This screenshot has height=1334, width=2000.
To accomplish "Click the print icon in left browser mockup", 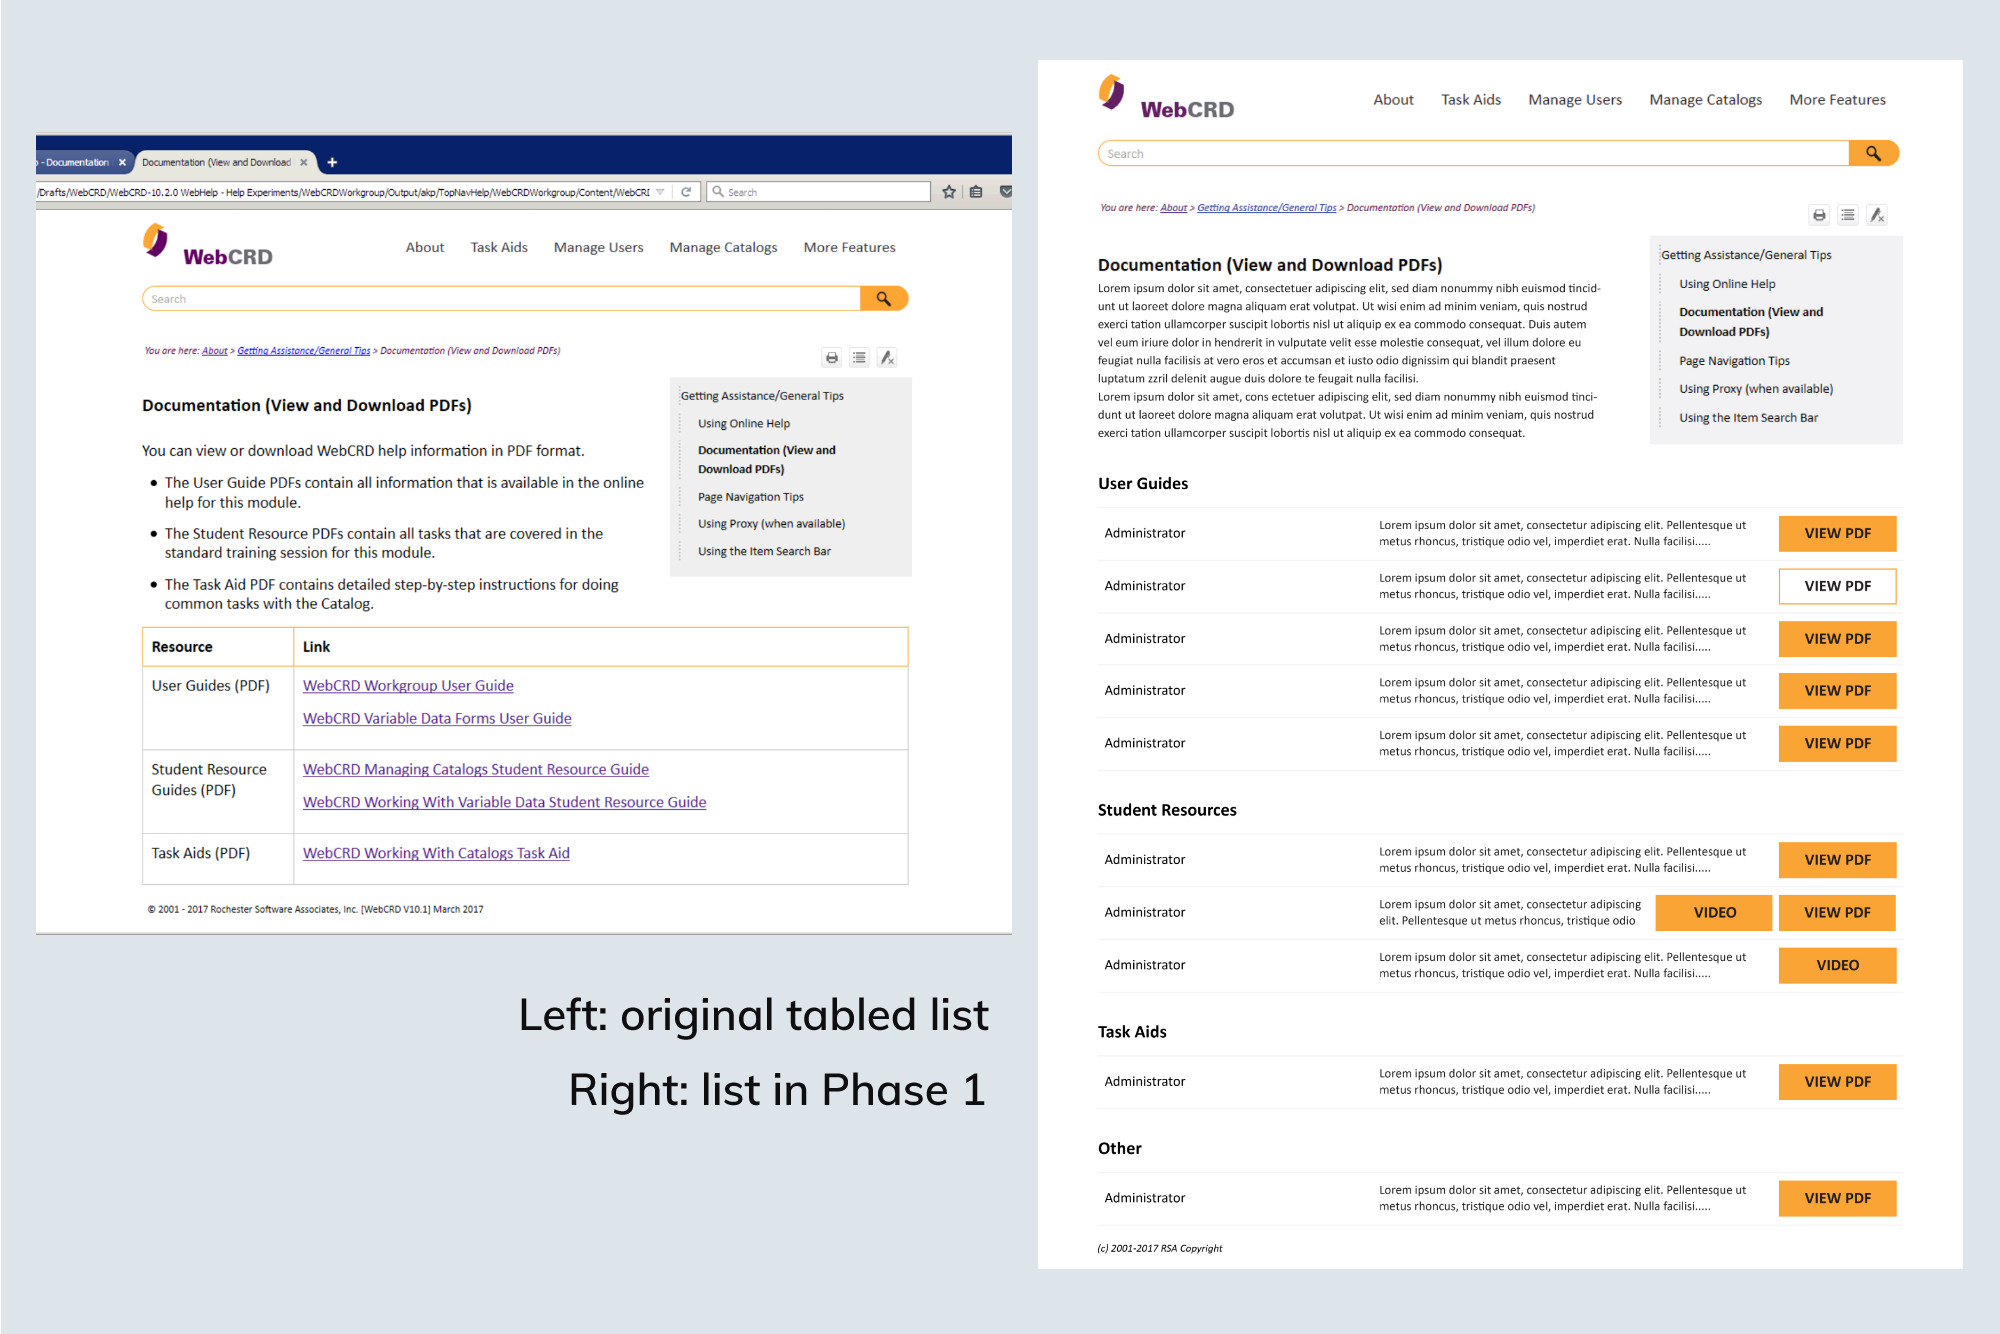I will click(x=832, y=358).
